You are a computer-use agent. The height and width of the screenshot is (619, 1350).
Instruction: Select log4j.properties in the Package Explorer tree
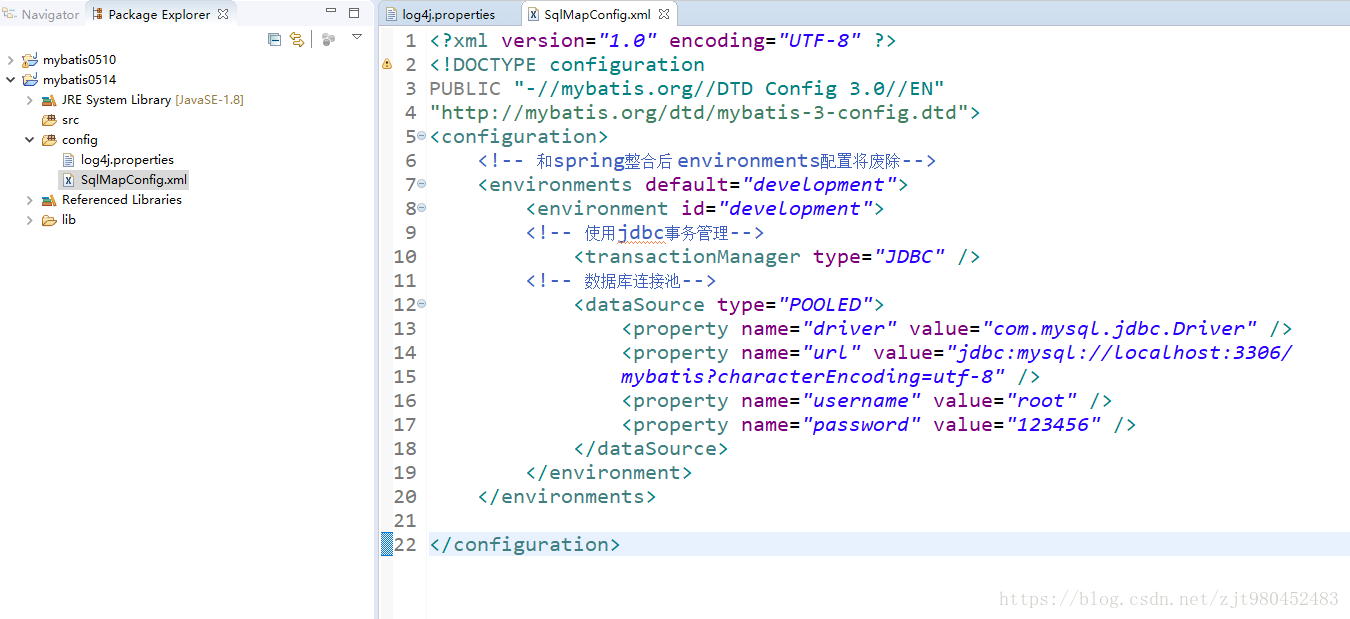(127, 160)
